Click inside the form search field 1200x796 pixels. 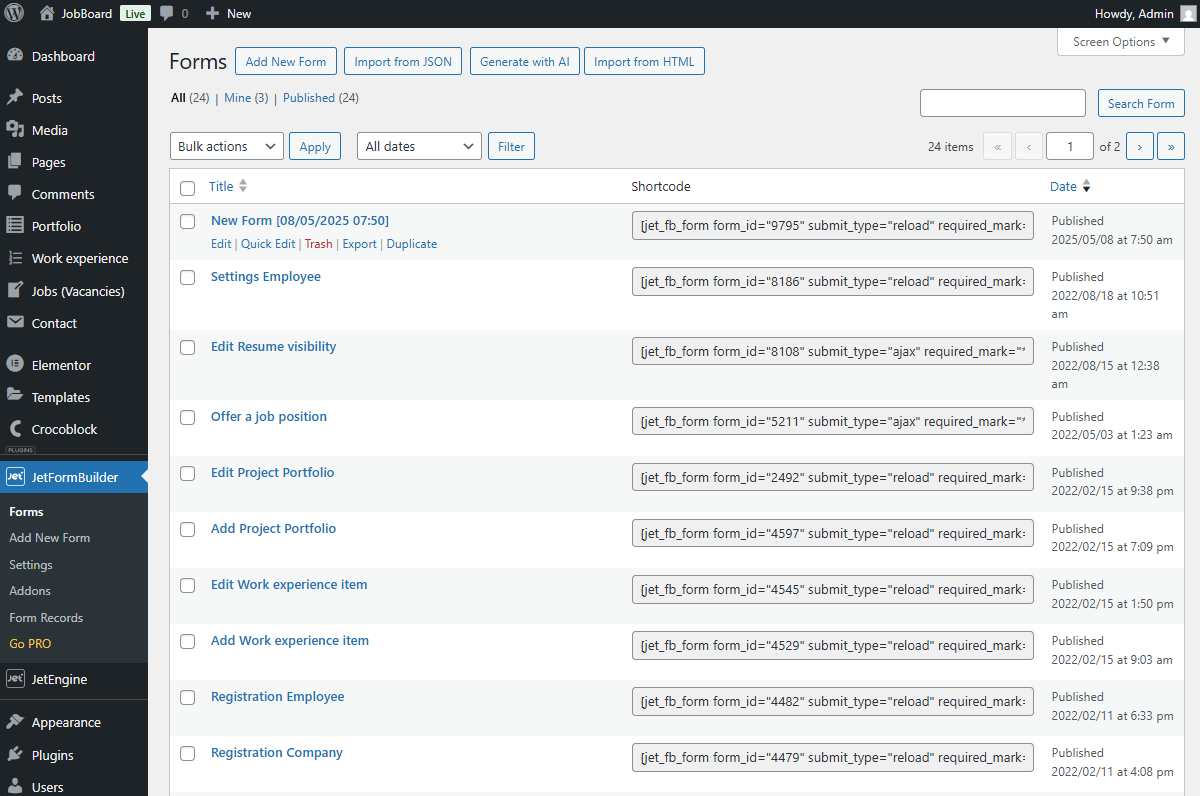(1002, 103)
